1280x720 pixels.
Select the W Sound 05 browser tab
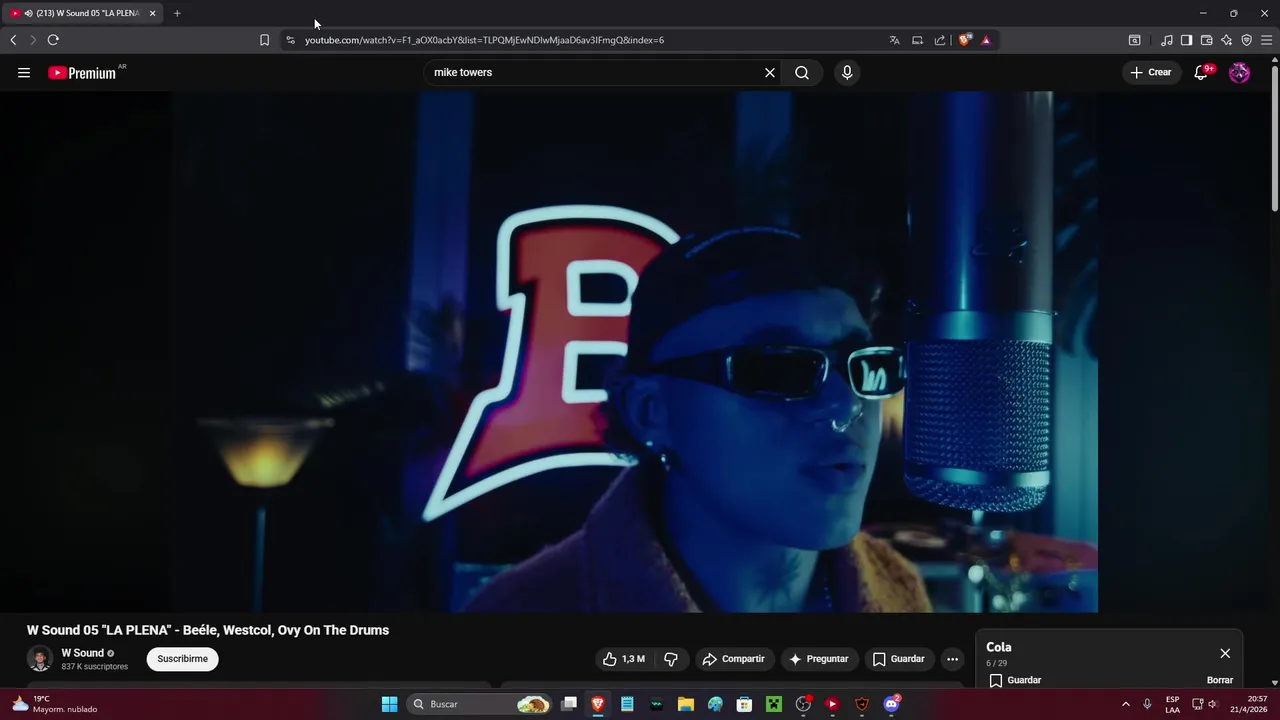(x=81, y=13)
